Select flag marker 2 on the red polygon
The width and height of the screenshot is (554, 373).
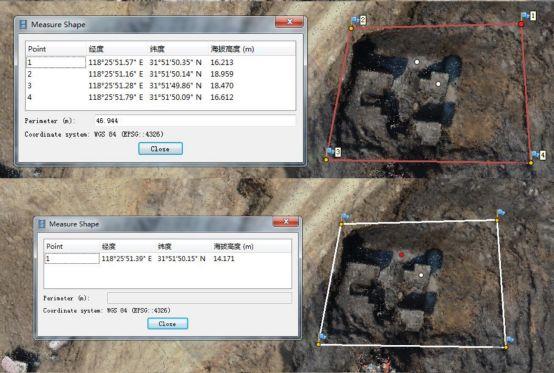(359, 20)
